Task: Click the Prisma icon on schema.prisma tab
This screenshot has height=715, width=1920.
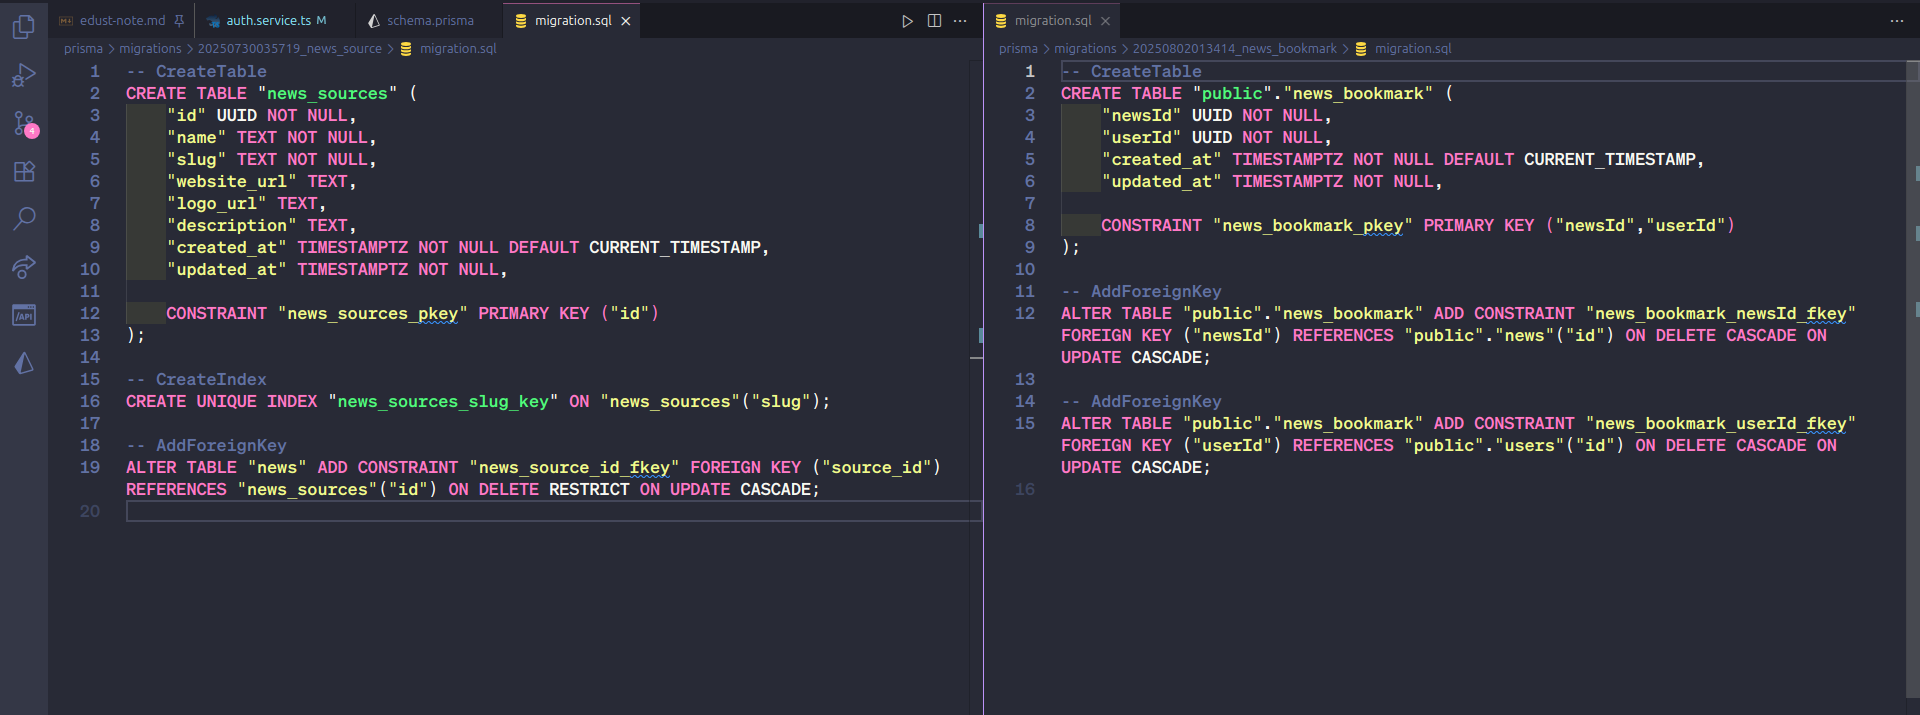Action: [x=374, y=21]
